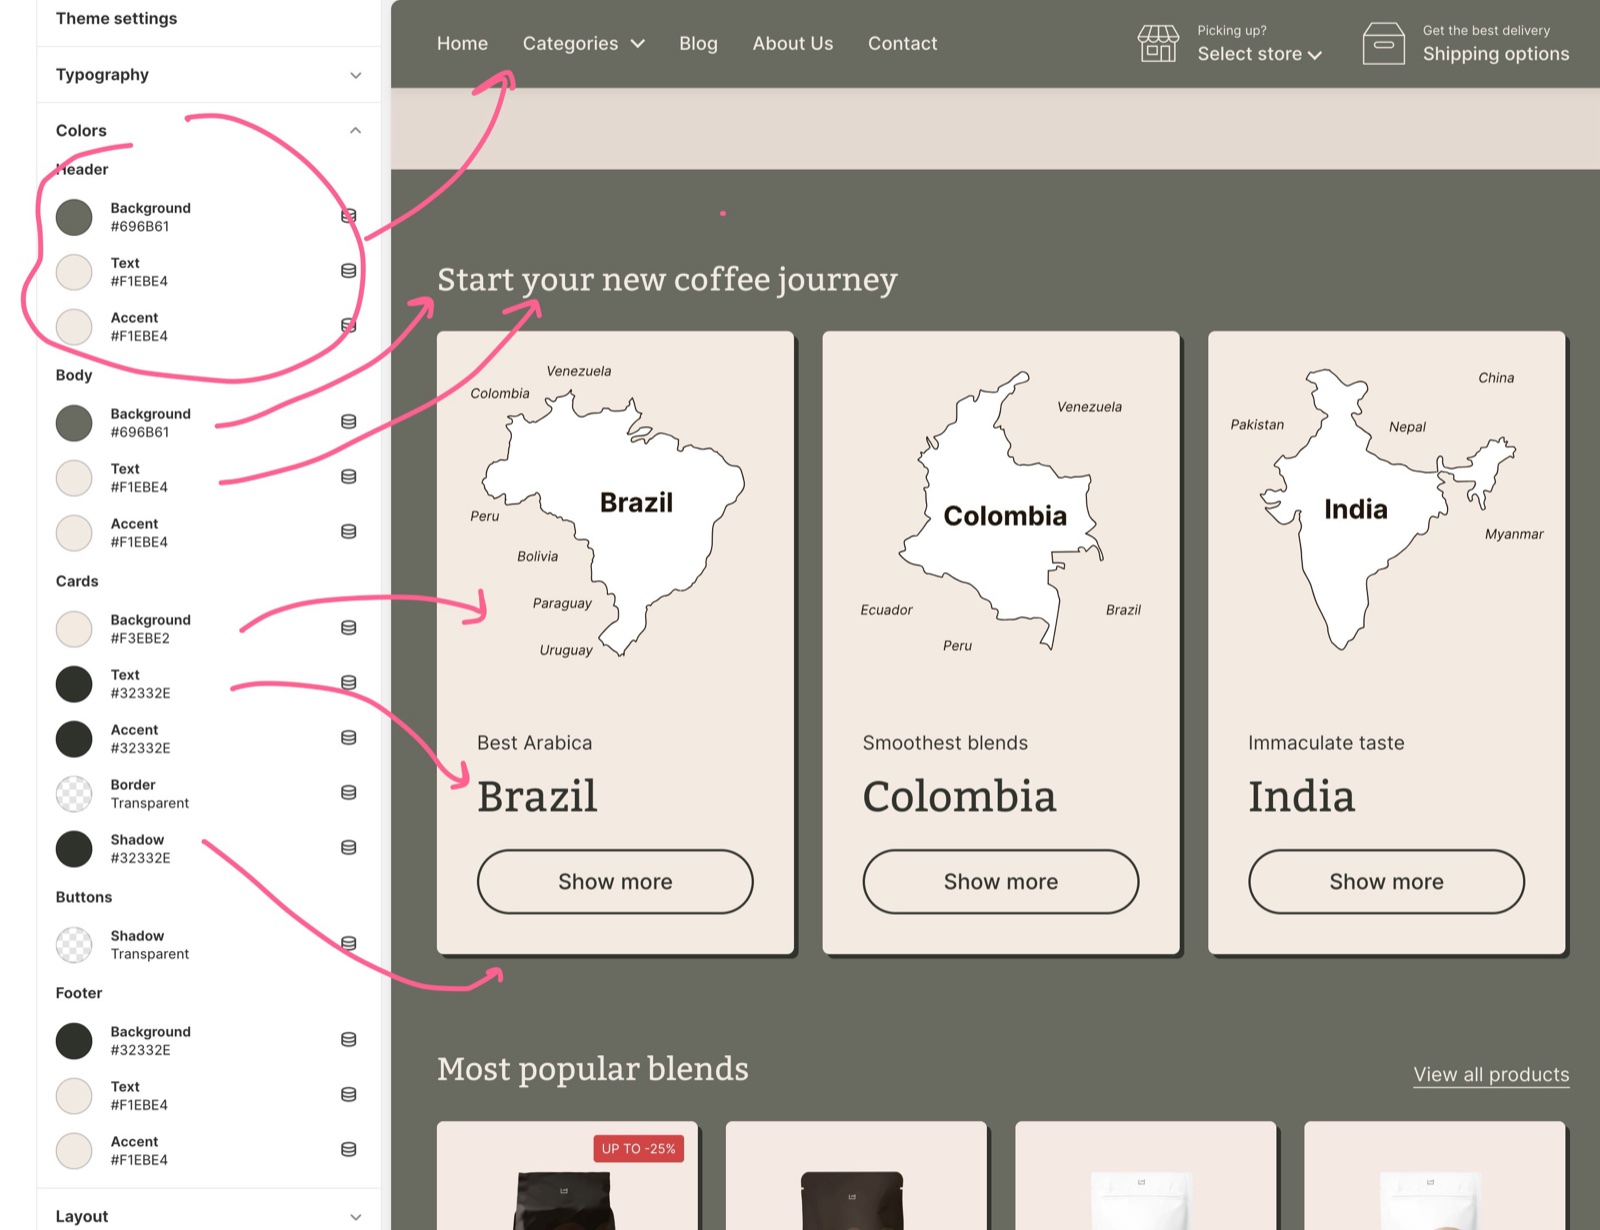The width and height of the screenshot is (1600, 1230).
Task: Click the Colombia map illustration
Action: 1001,510
